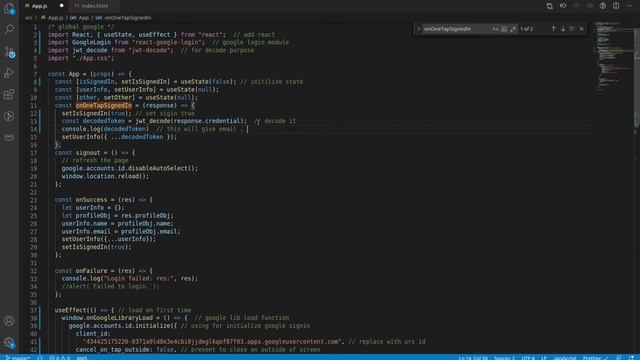Click the AWS status bar item

click(82, 358)
